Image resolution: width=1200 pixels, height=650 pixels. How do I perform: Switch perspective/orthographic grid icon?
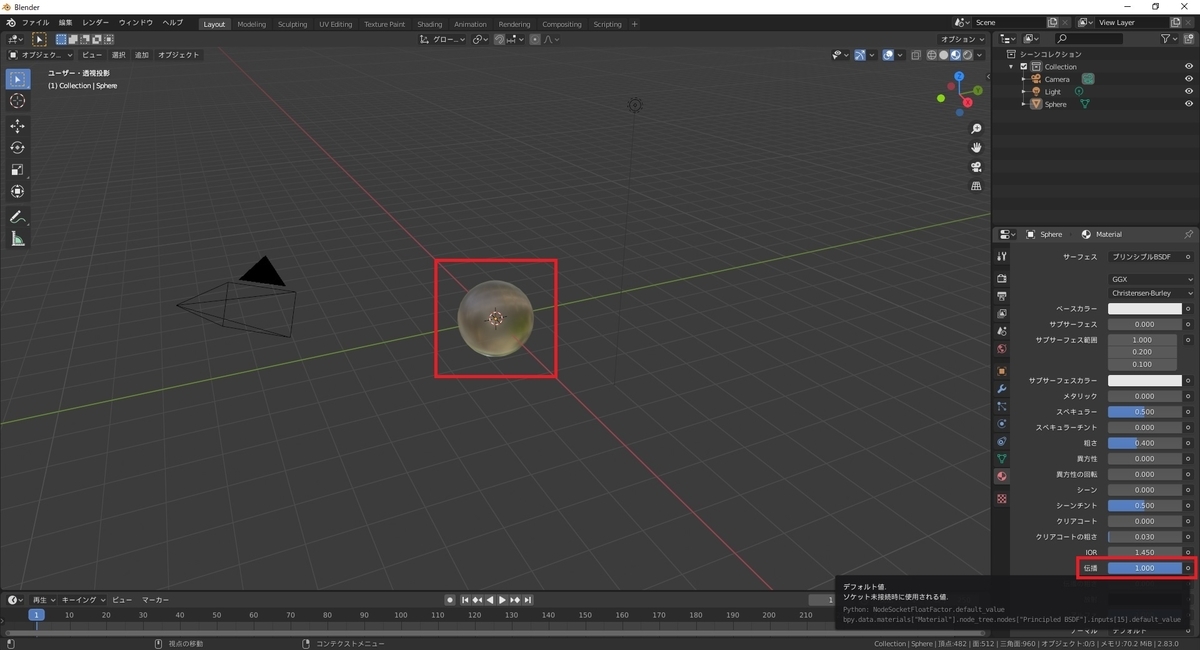pos(977,186)
